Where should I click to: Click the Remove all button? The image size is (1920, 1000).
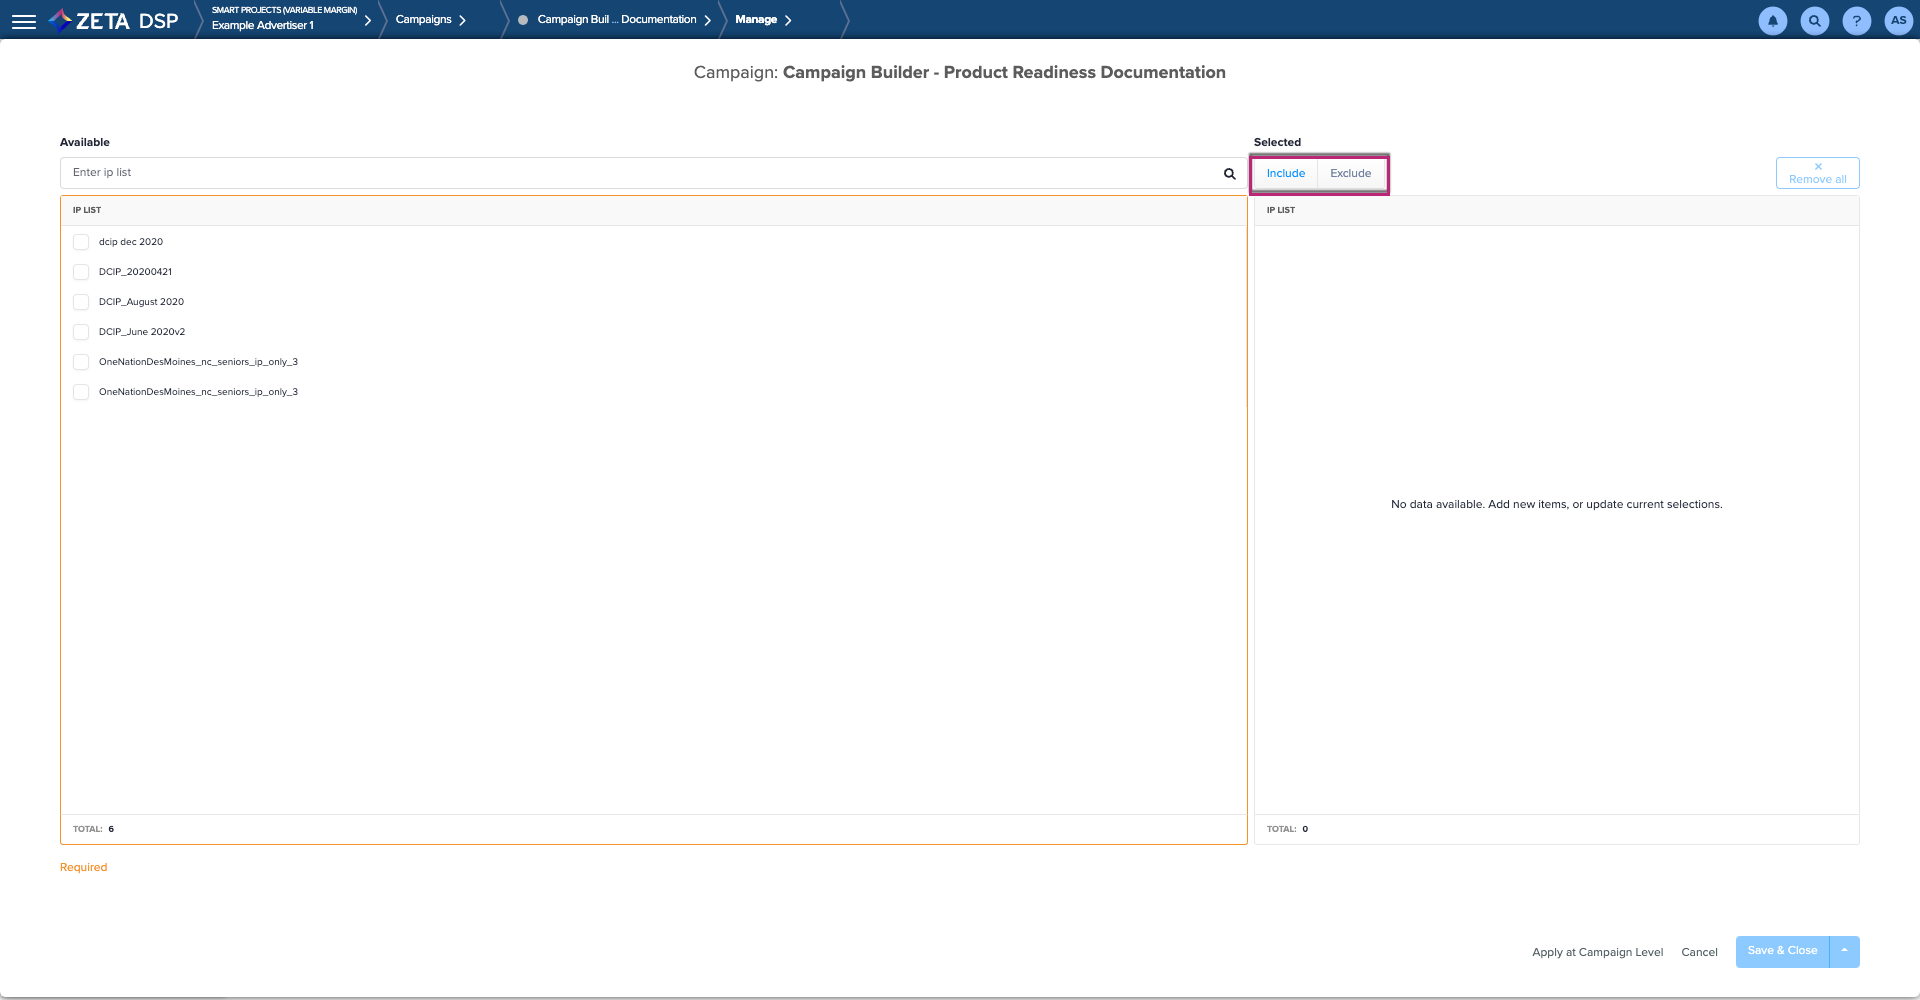1817,173
